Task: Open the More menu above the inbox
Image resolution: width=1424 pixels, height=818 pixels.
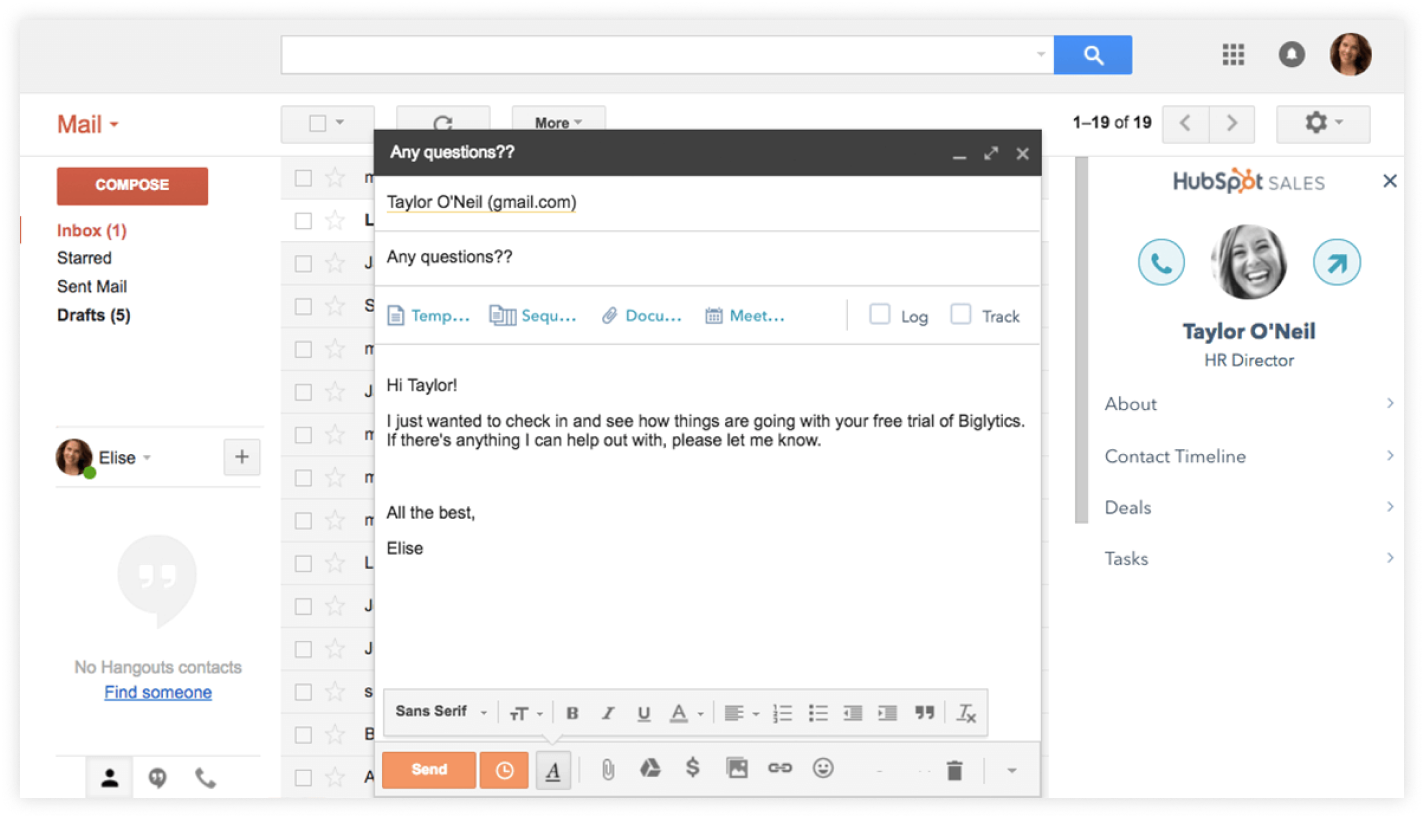Action: coord(557,122)
